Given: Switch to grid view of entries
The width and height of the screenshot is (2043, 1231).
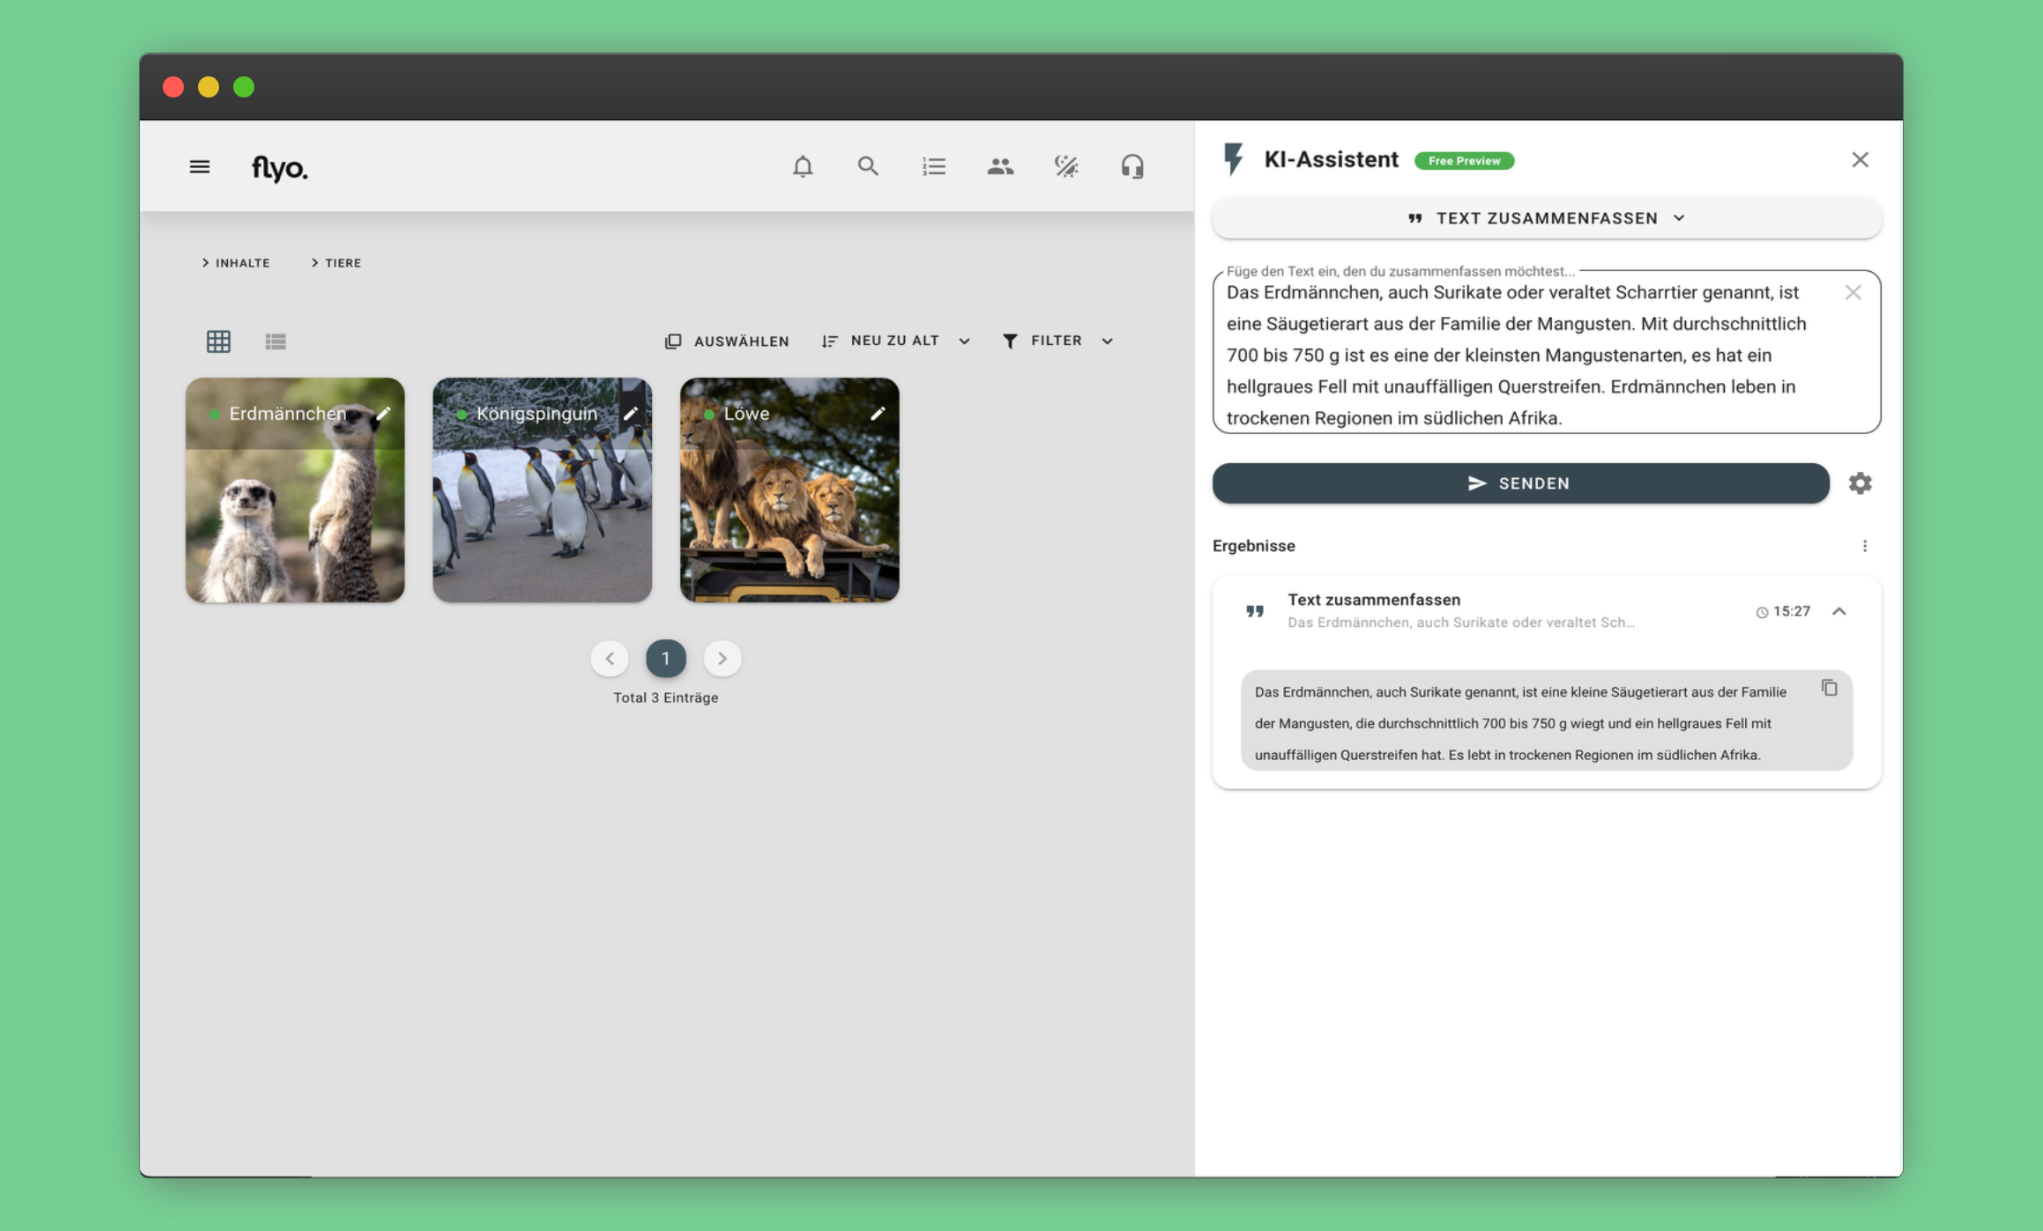Looking at the screenshot, I should 218,341.
